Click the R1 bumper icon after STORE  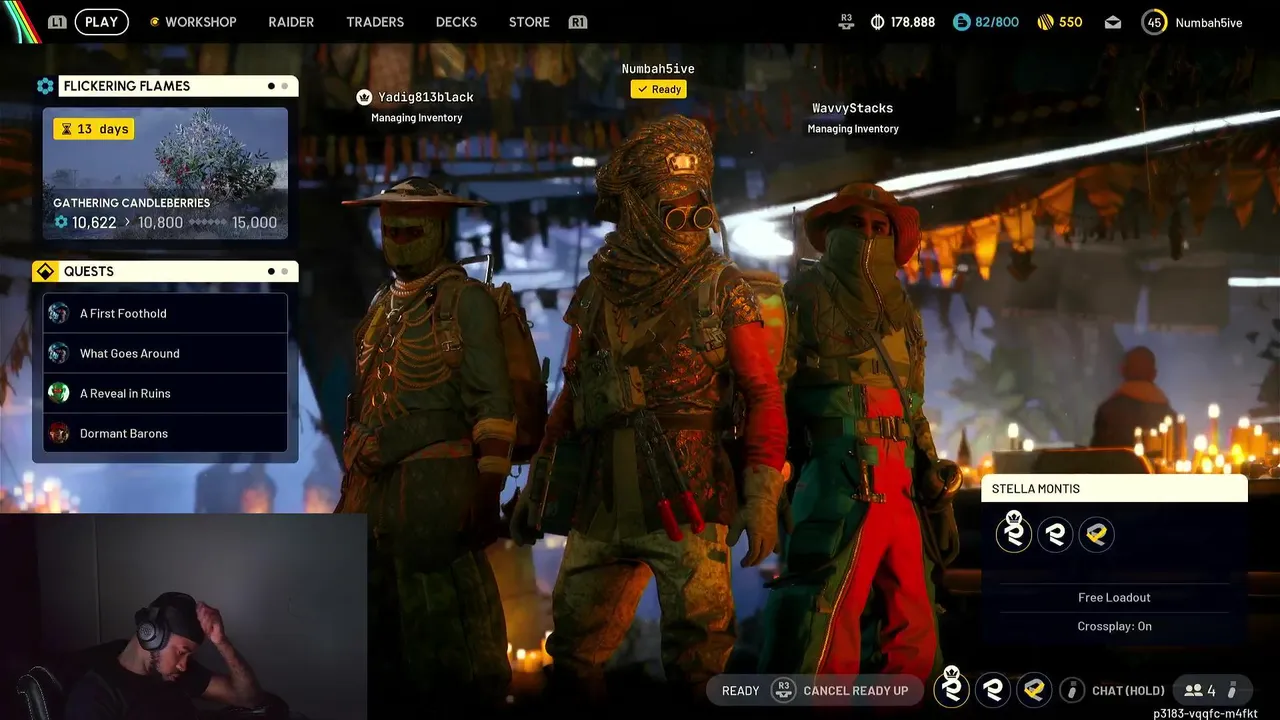pos(577,22)
